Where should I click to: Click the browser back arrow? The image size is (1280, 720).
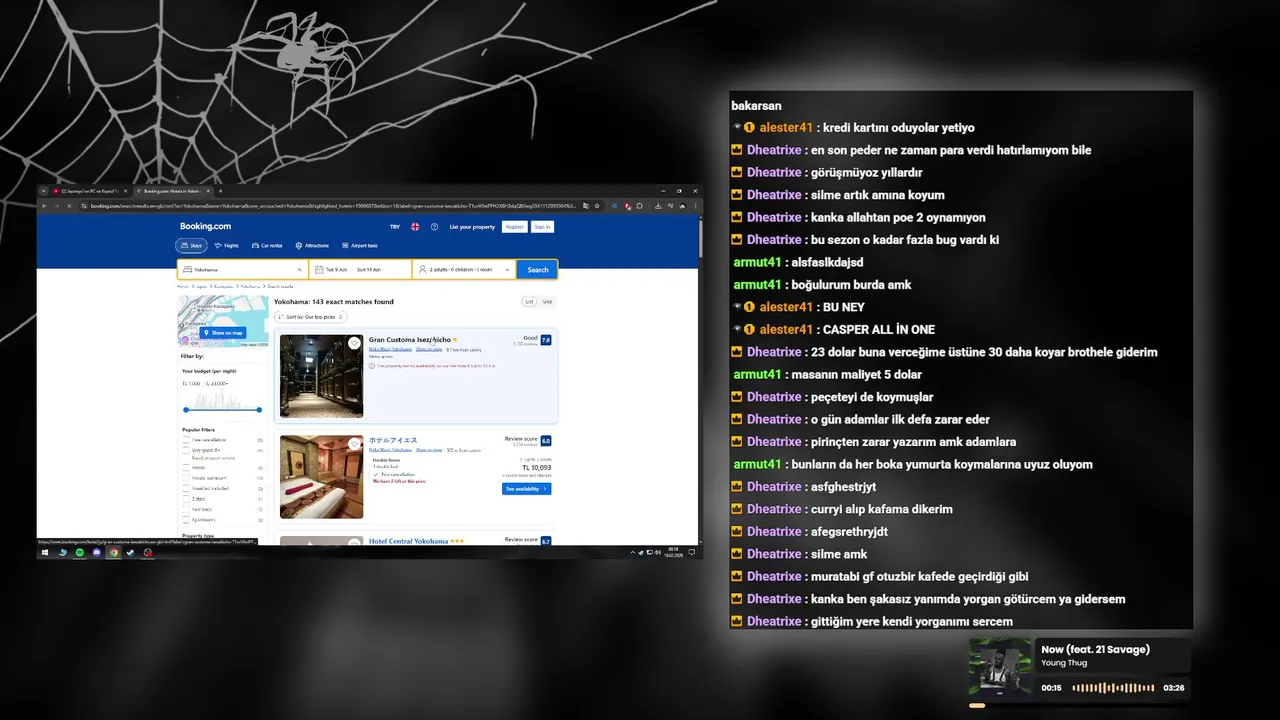(44, 206)
